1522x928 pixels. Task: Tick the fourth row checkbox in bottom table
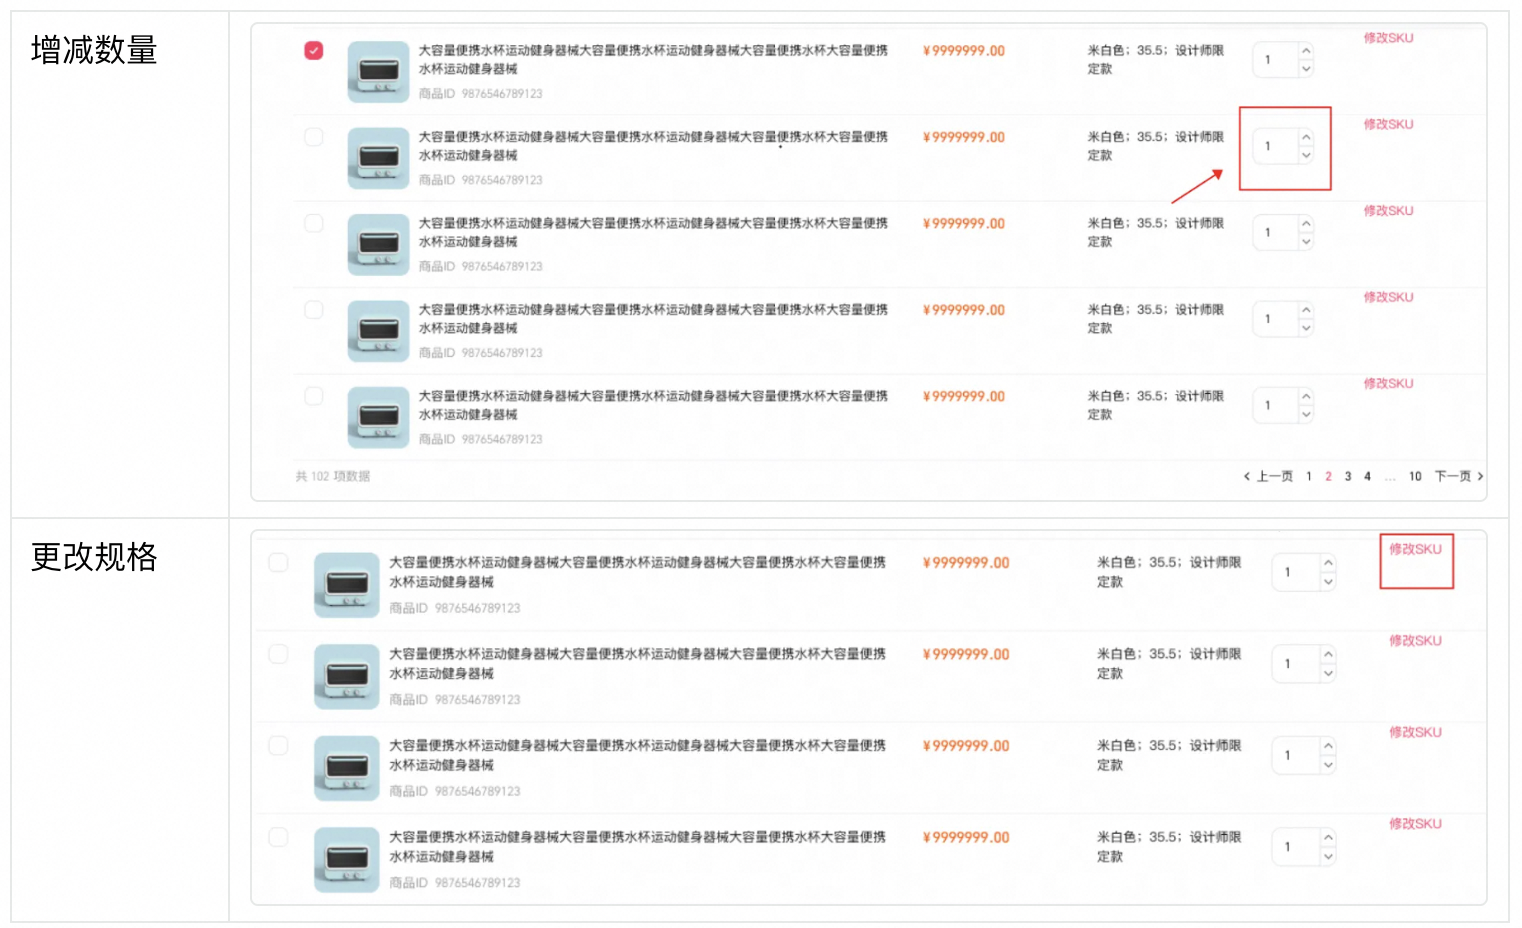point(278,837)
